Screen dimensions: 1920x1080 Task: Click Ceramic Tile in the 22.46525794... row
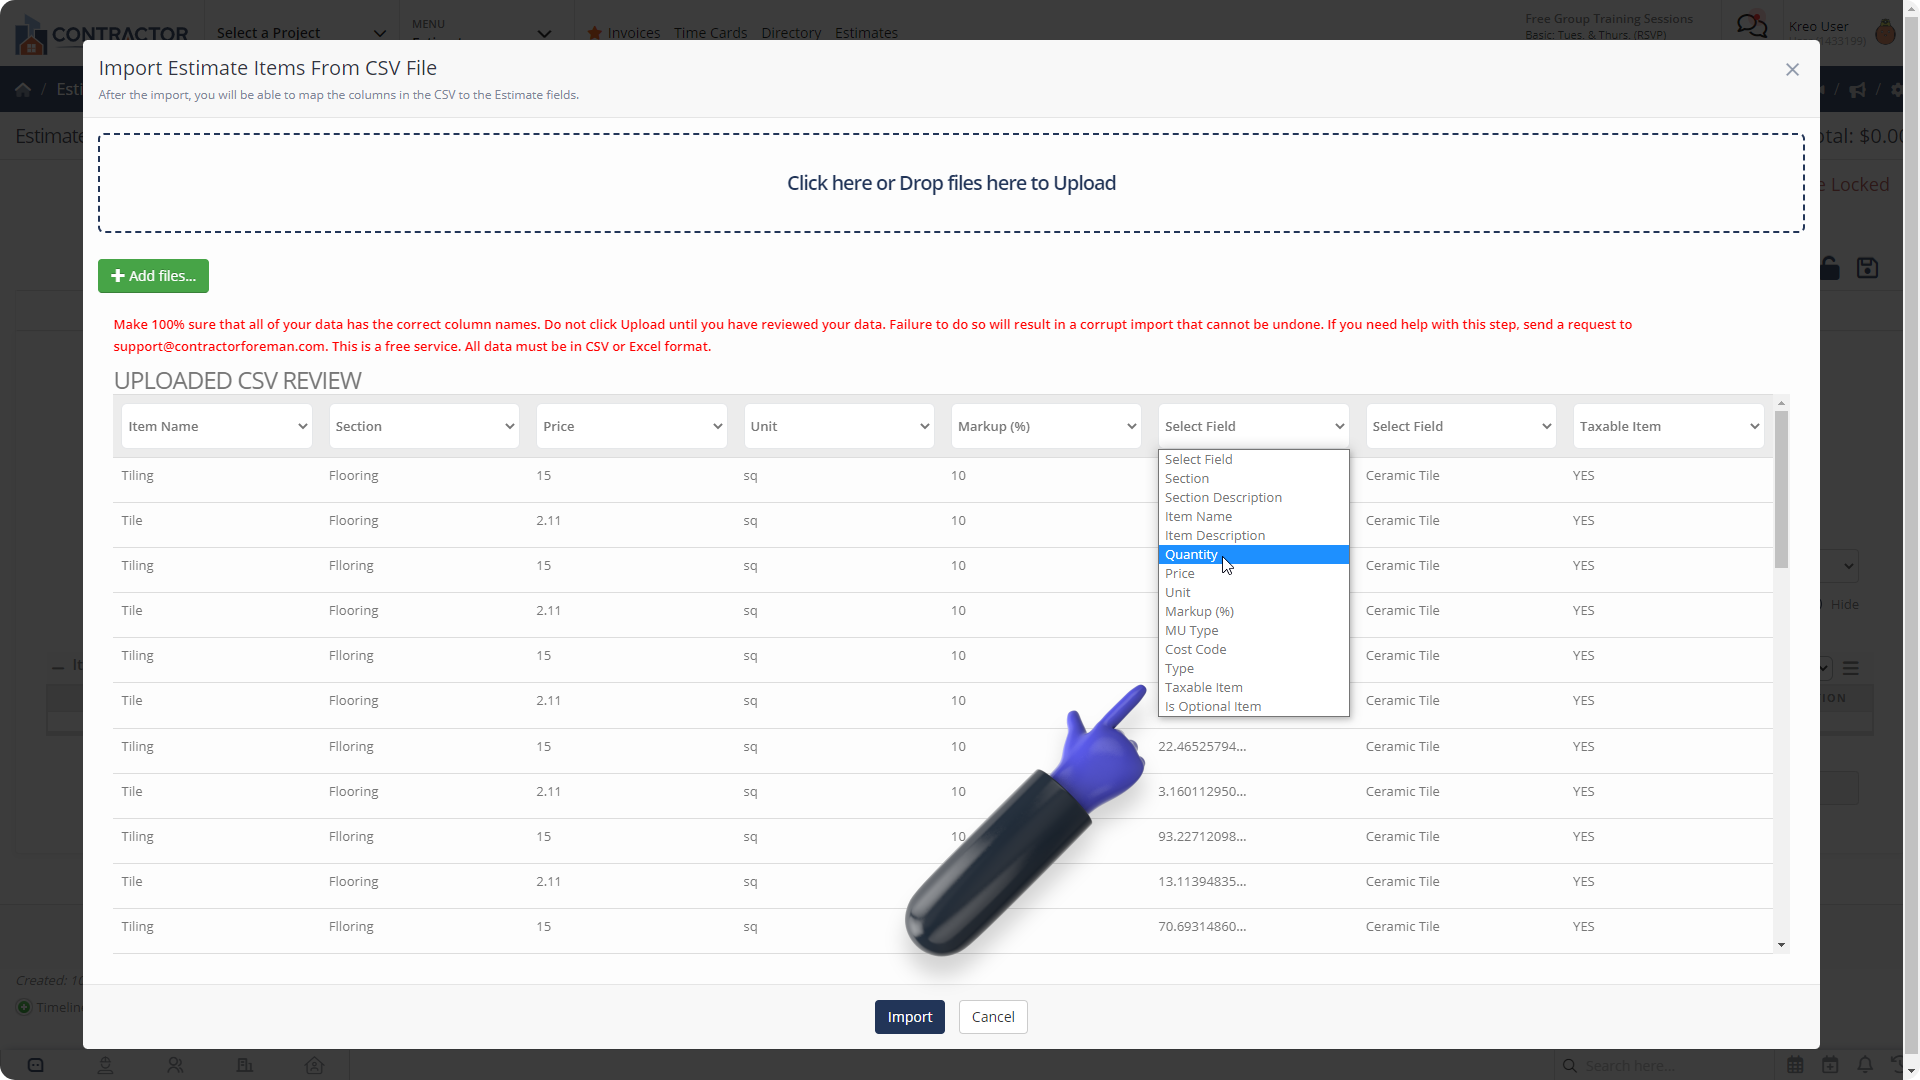tap(1402, 746)
